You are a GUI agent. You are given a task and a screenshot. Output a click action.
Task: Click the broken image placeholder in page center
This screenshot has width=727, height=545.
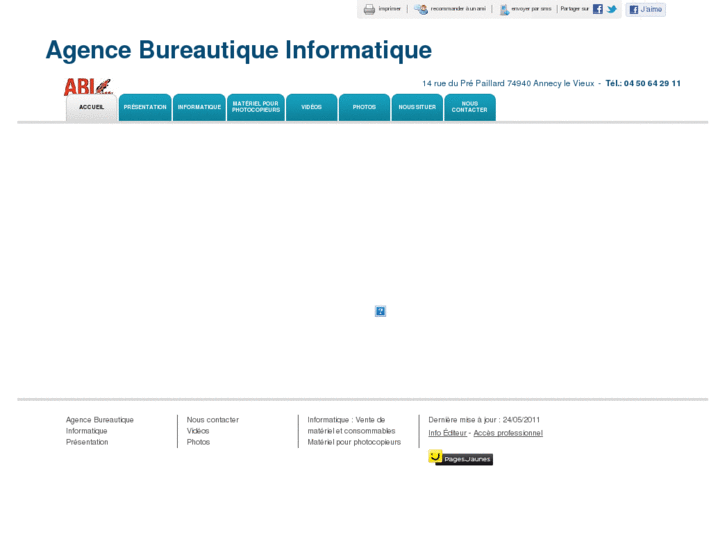click(x=380, y=311)
